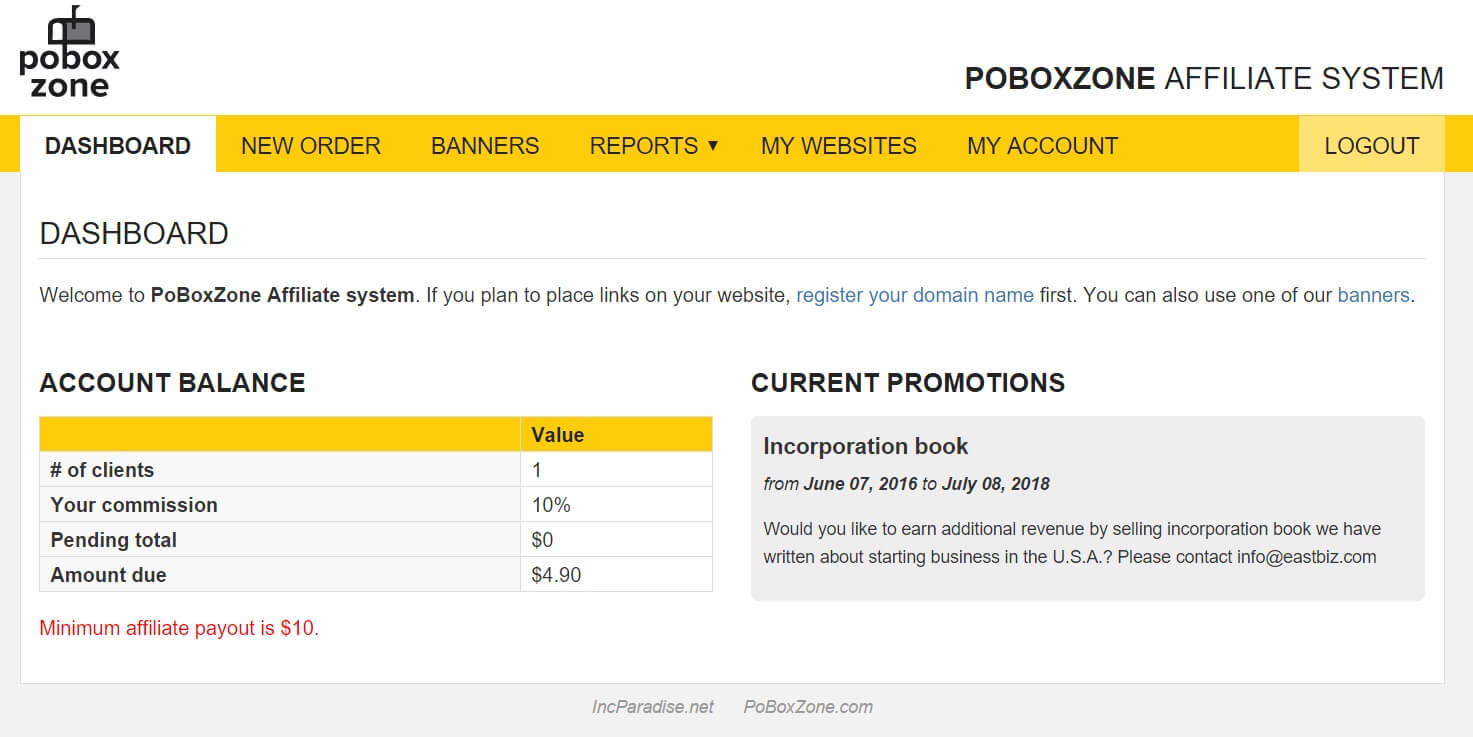Visit PoBoxZone.com footer link
The height and width of the screenshot is (737, 1473).
pyautogui.click(x=808, y=707)
